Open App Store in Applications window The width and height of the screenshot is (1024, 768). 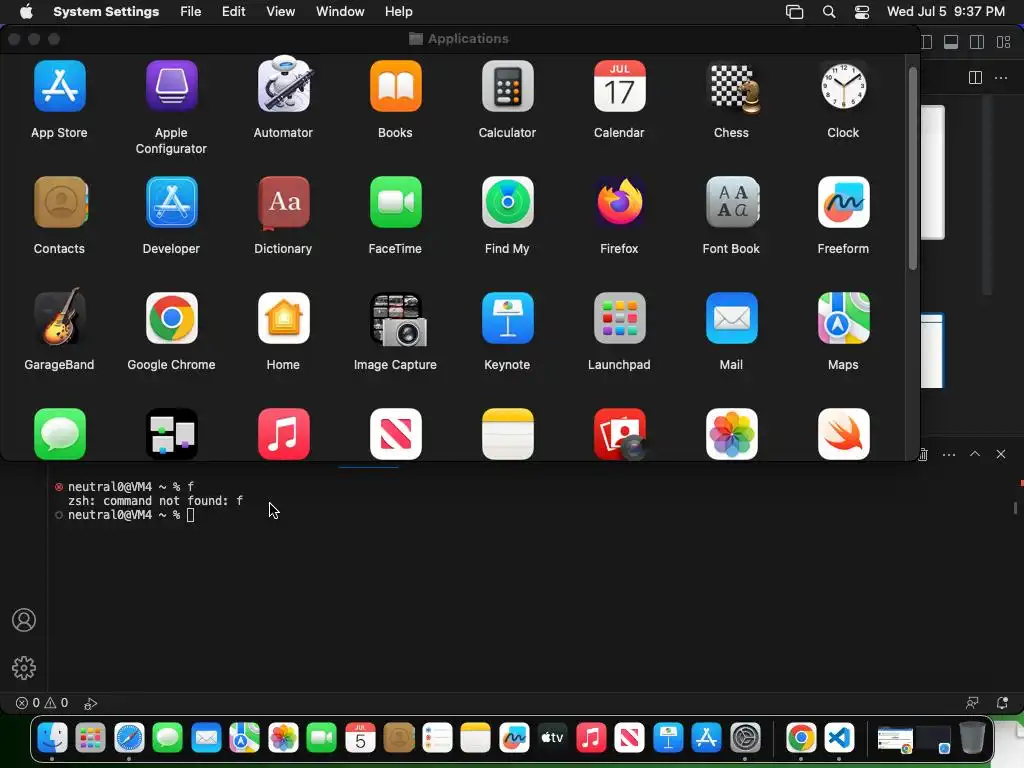click(59, 86)
